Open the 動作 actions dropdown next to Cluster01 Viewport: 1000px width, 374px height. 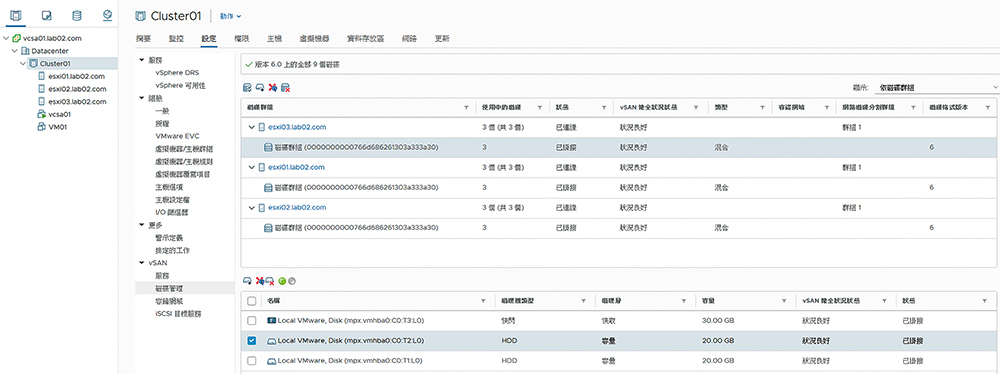(x=230, y=16)
